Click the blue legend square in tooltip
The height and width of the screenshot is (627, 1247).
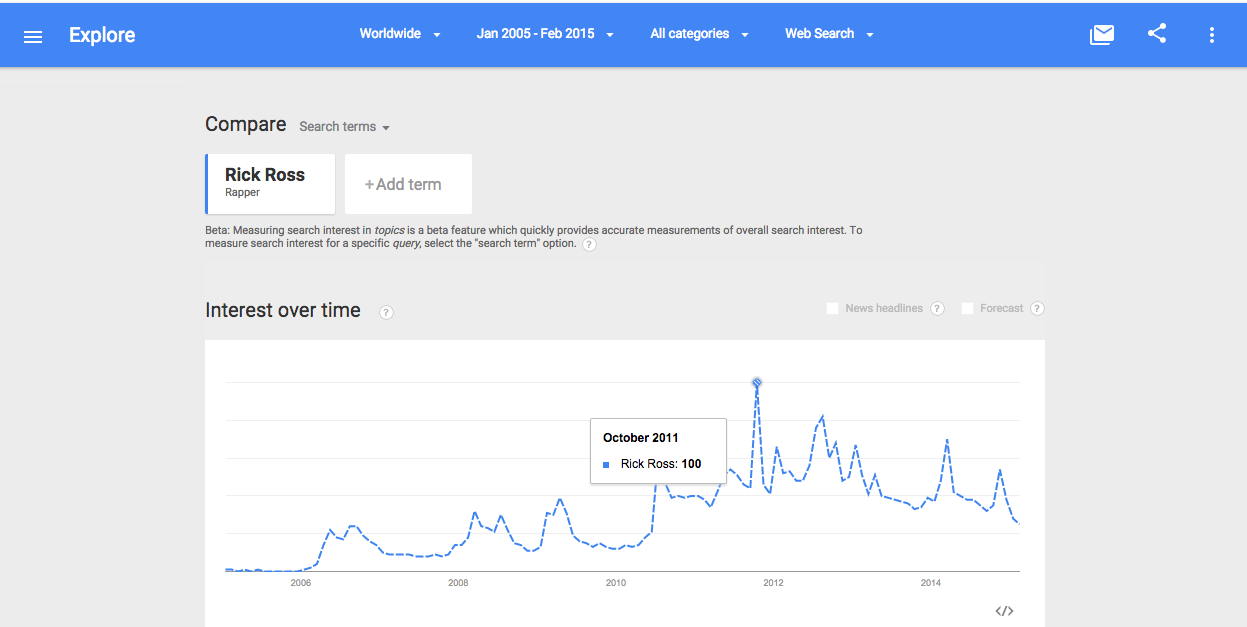(x=606, y=465)
